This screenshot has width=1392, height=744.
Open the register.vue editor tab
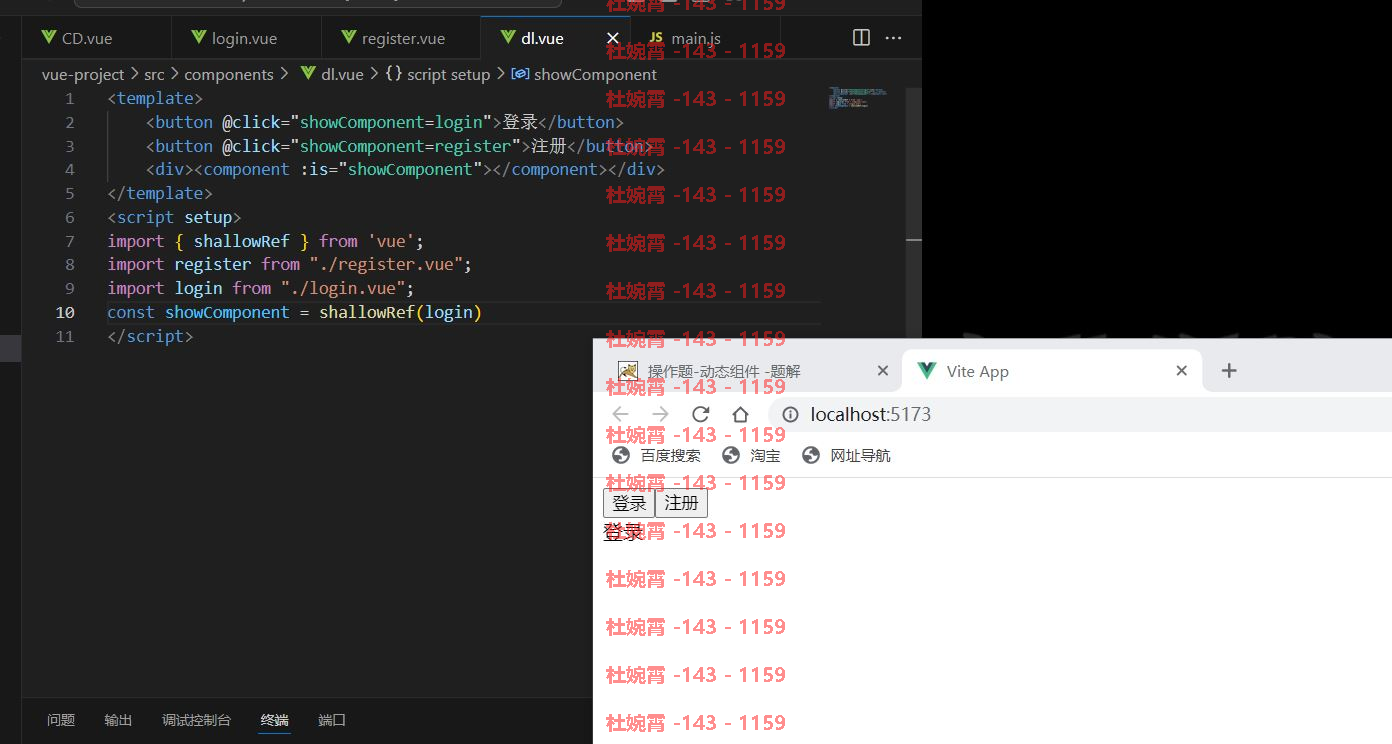coord(400,38)
